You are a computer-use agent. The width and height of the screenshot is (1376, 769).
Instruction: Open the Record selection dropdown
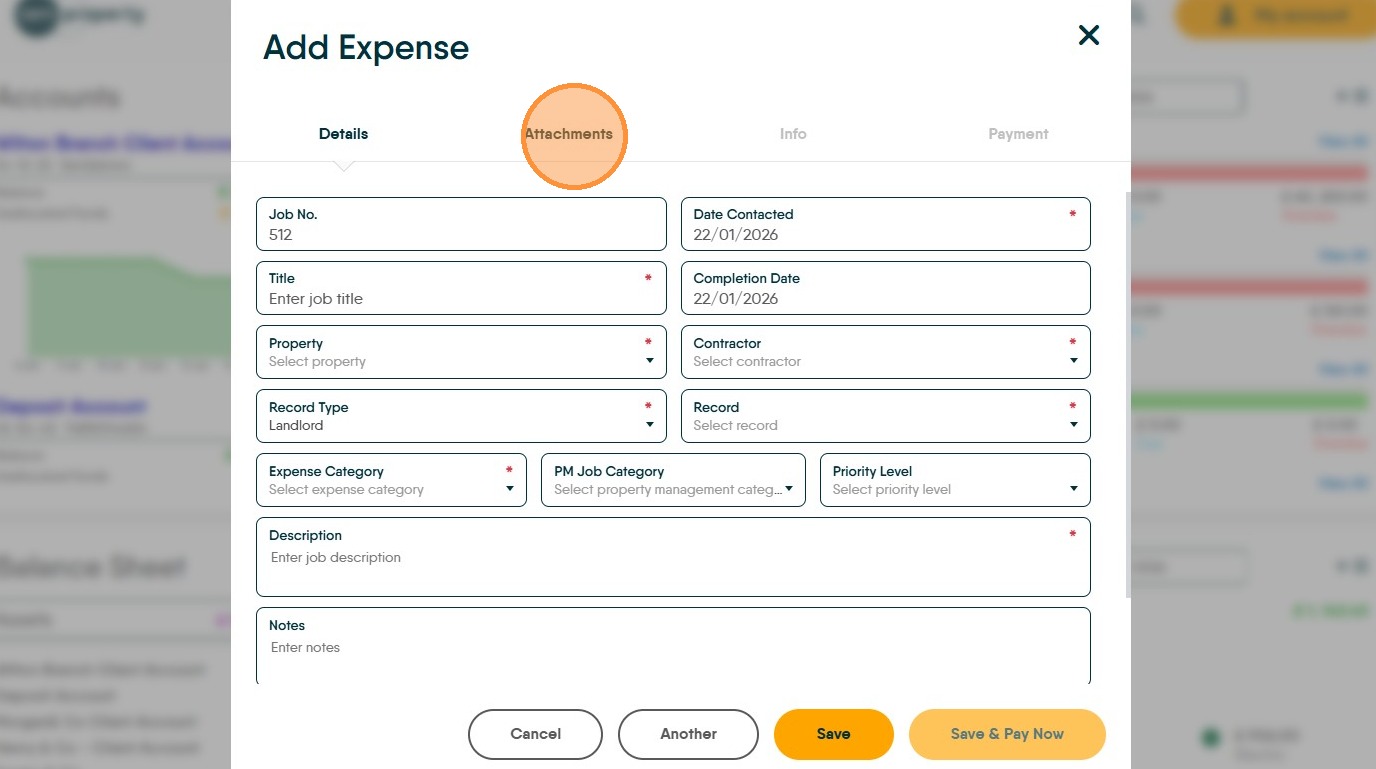(x=885, y=417)
